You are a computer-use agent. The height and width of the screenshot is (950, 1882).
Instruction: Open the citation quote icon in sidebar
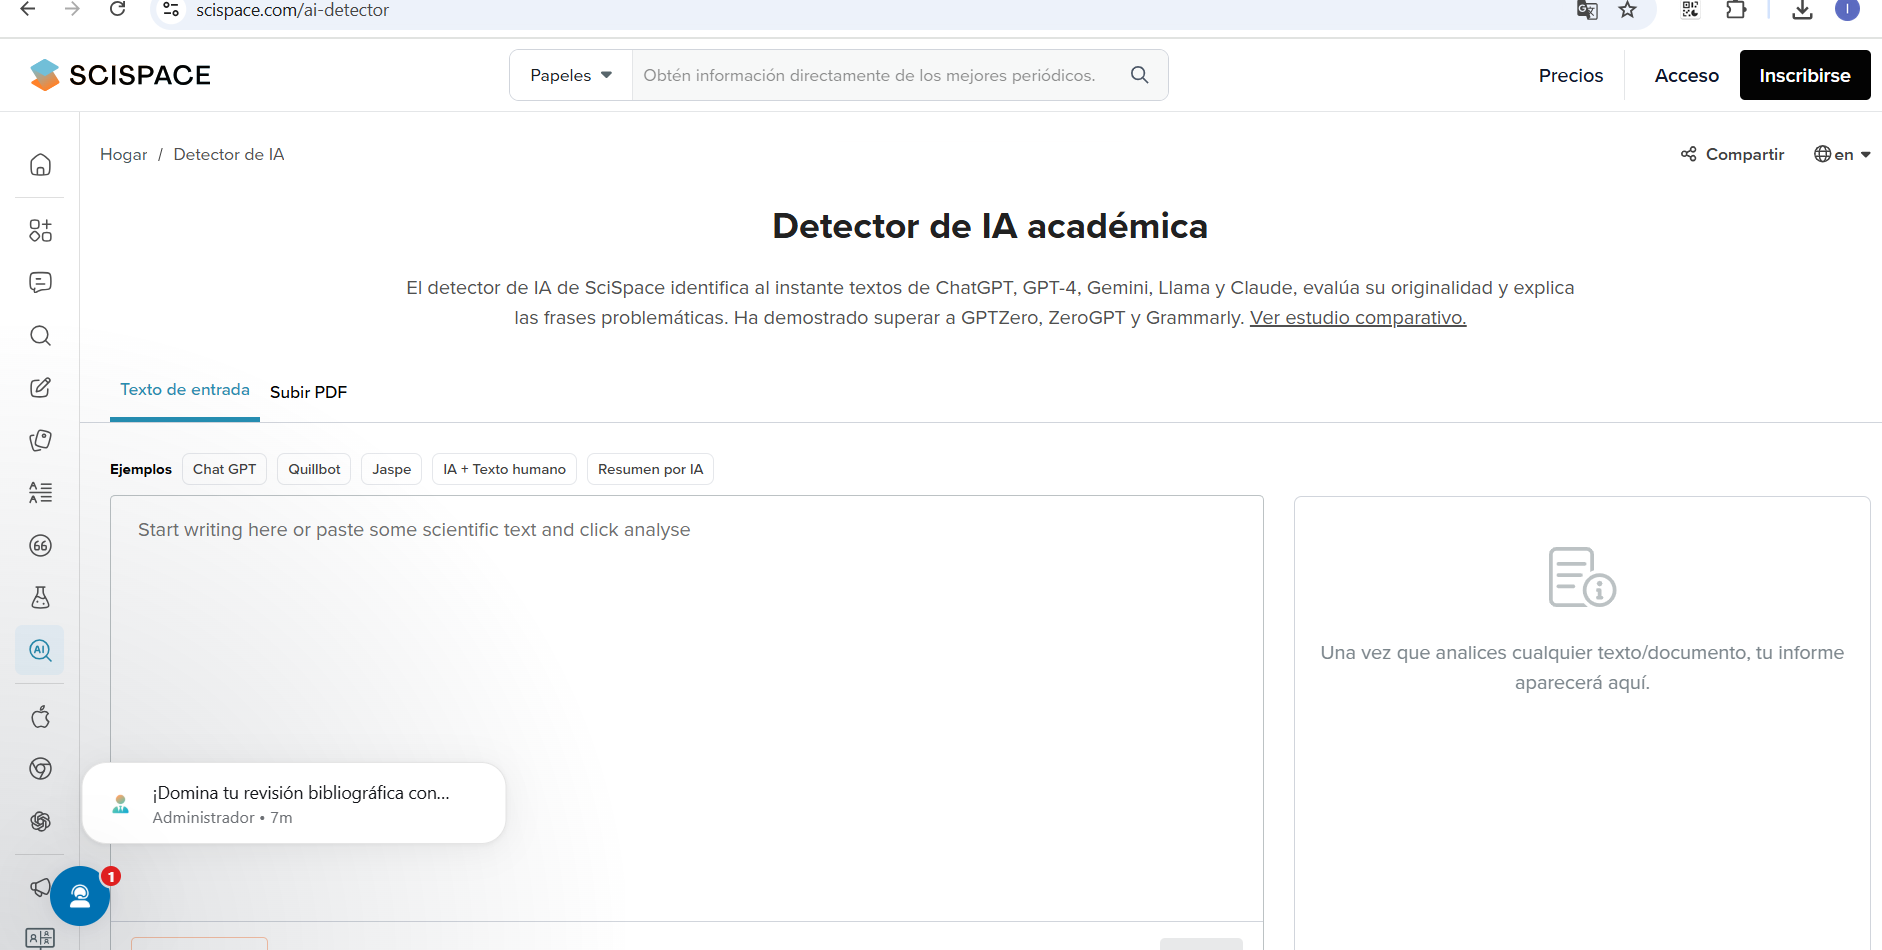(x=40, y=546)
